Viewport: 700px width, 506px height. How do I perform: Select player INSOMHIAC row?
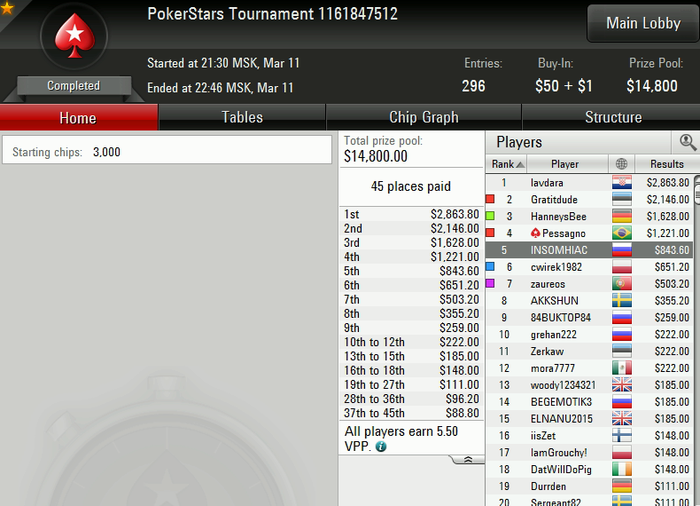tap(589, 250)
